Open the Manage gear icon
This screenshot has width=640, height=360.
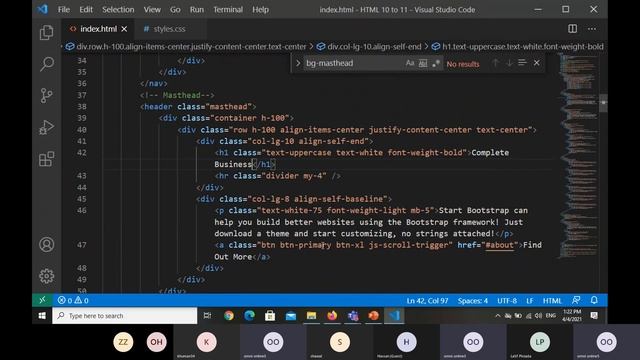click(x=47, y=276)
